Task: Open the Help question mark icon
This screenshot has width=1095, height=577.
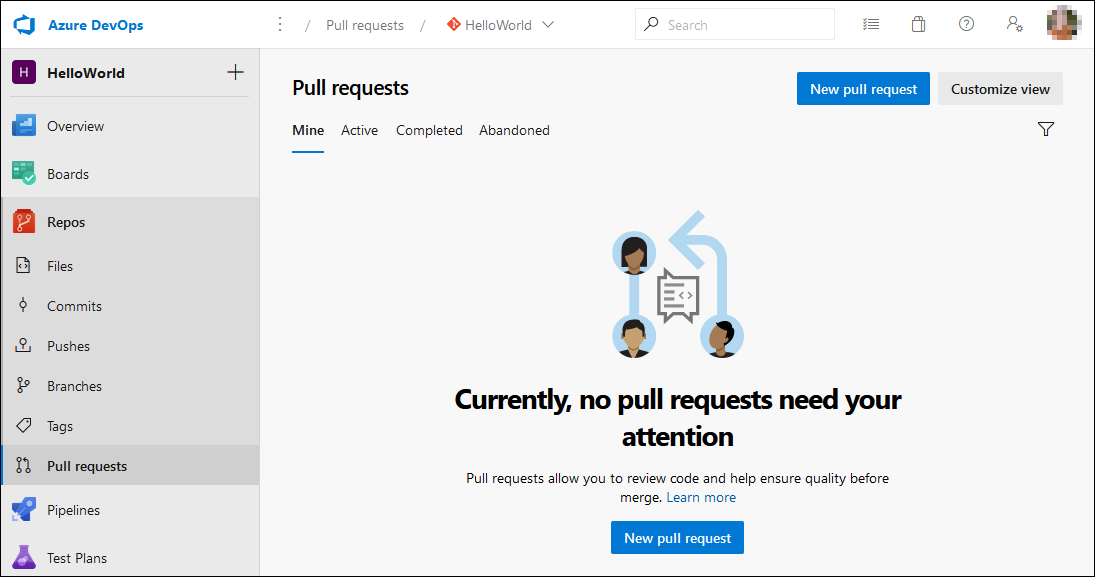Action: coord(967,24)
